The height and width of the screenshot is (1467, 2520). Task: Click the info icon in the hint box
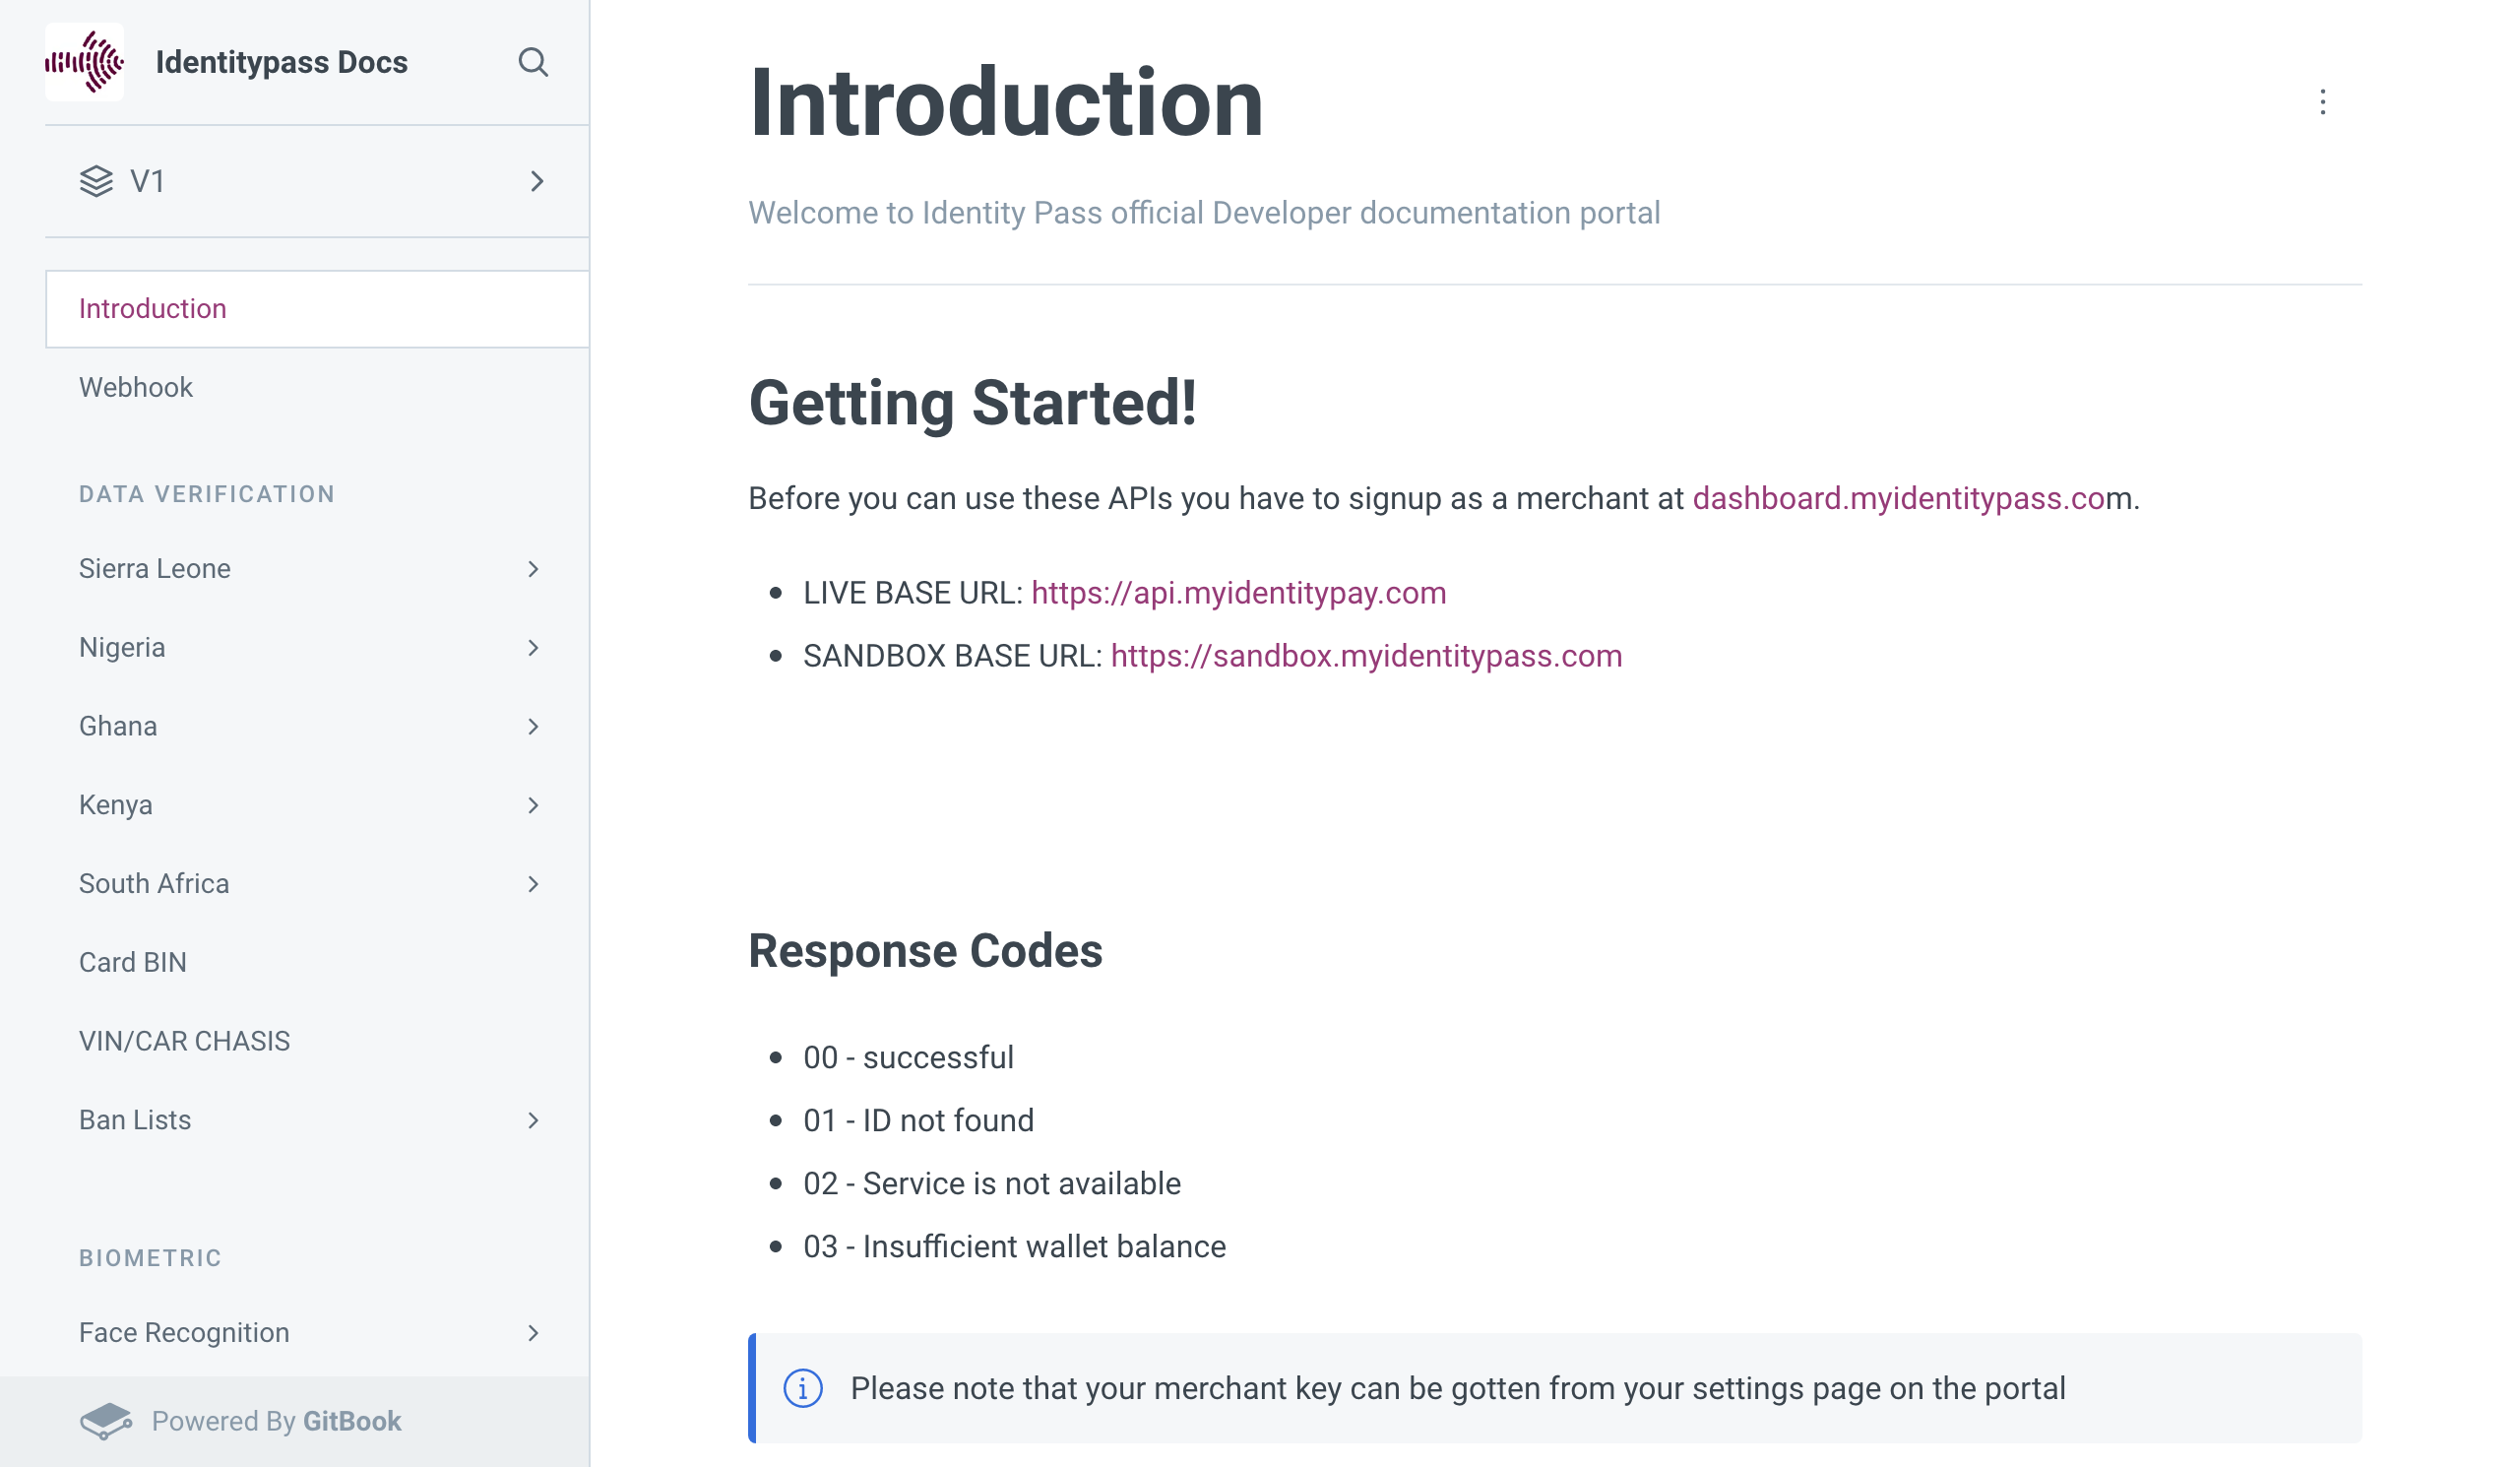pos(803,1388)
